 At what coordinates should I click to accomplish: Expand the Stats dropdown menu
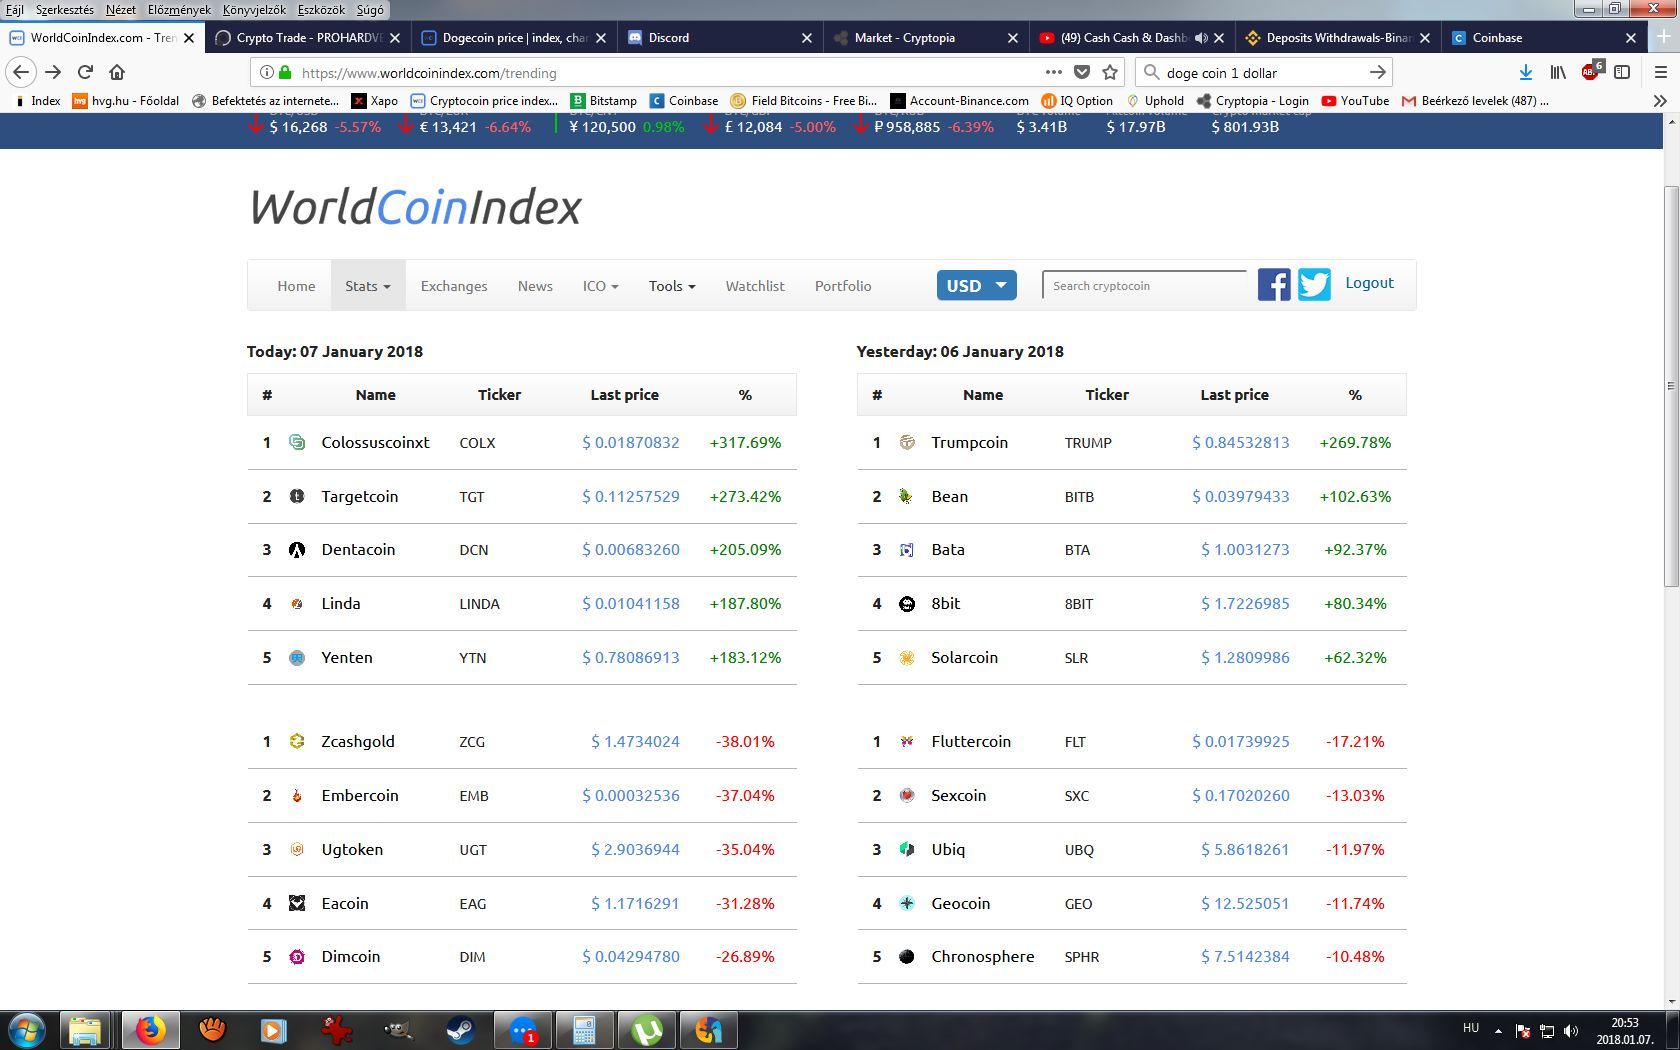368,285
